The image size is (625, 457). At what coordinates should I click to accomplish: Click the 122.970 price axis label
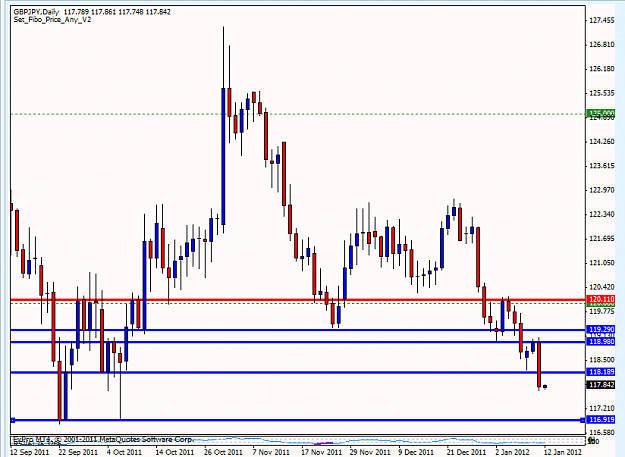tap(601, 190)
